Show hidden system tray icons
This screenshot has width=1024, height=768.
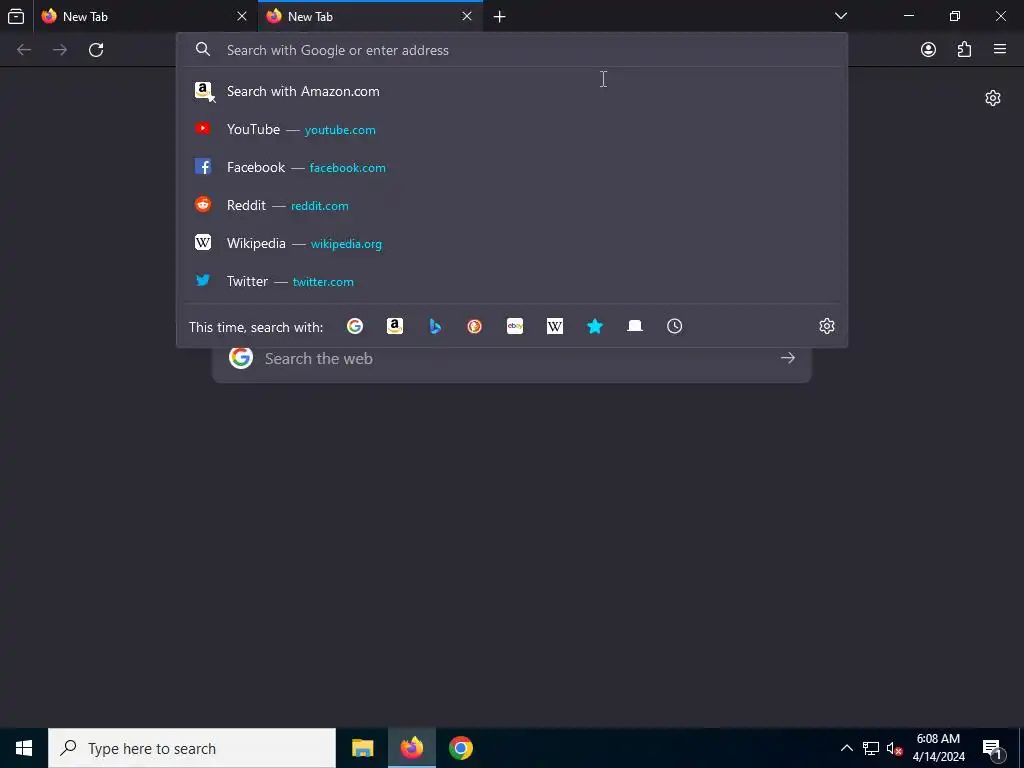(846, 748)
